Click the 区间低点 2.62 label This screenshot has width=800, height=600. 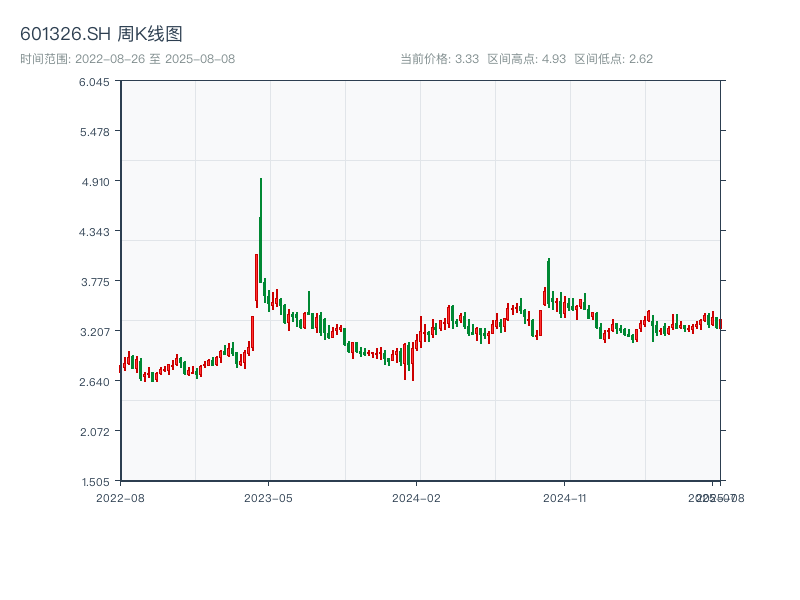click(x=613, y=59)
